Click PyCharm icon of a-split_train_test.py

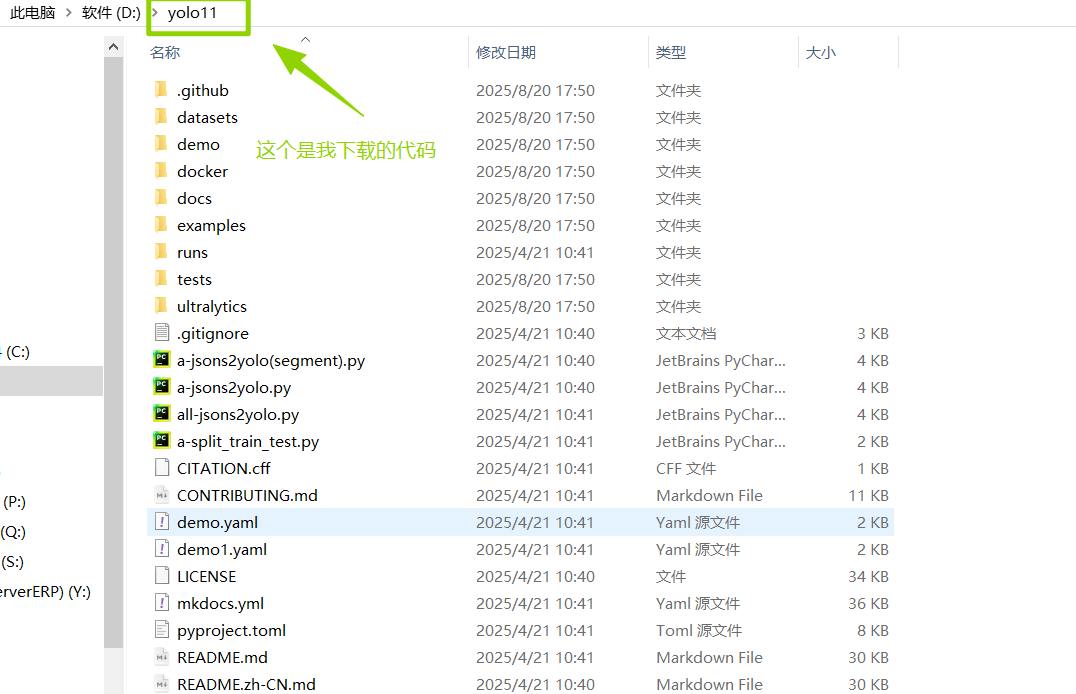click(x=162, y=440)
